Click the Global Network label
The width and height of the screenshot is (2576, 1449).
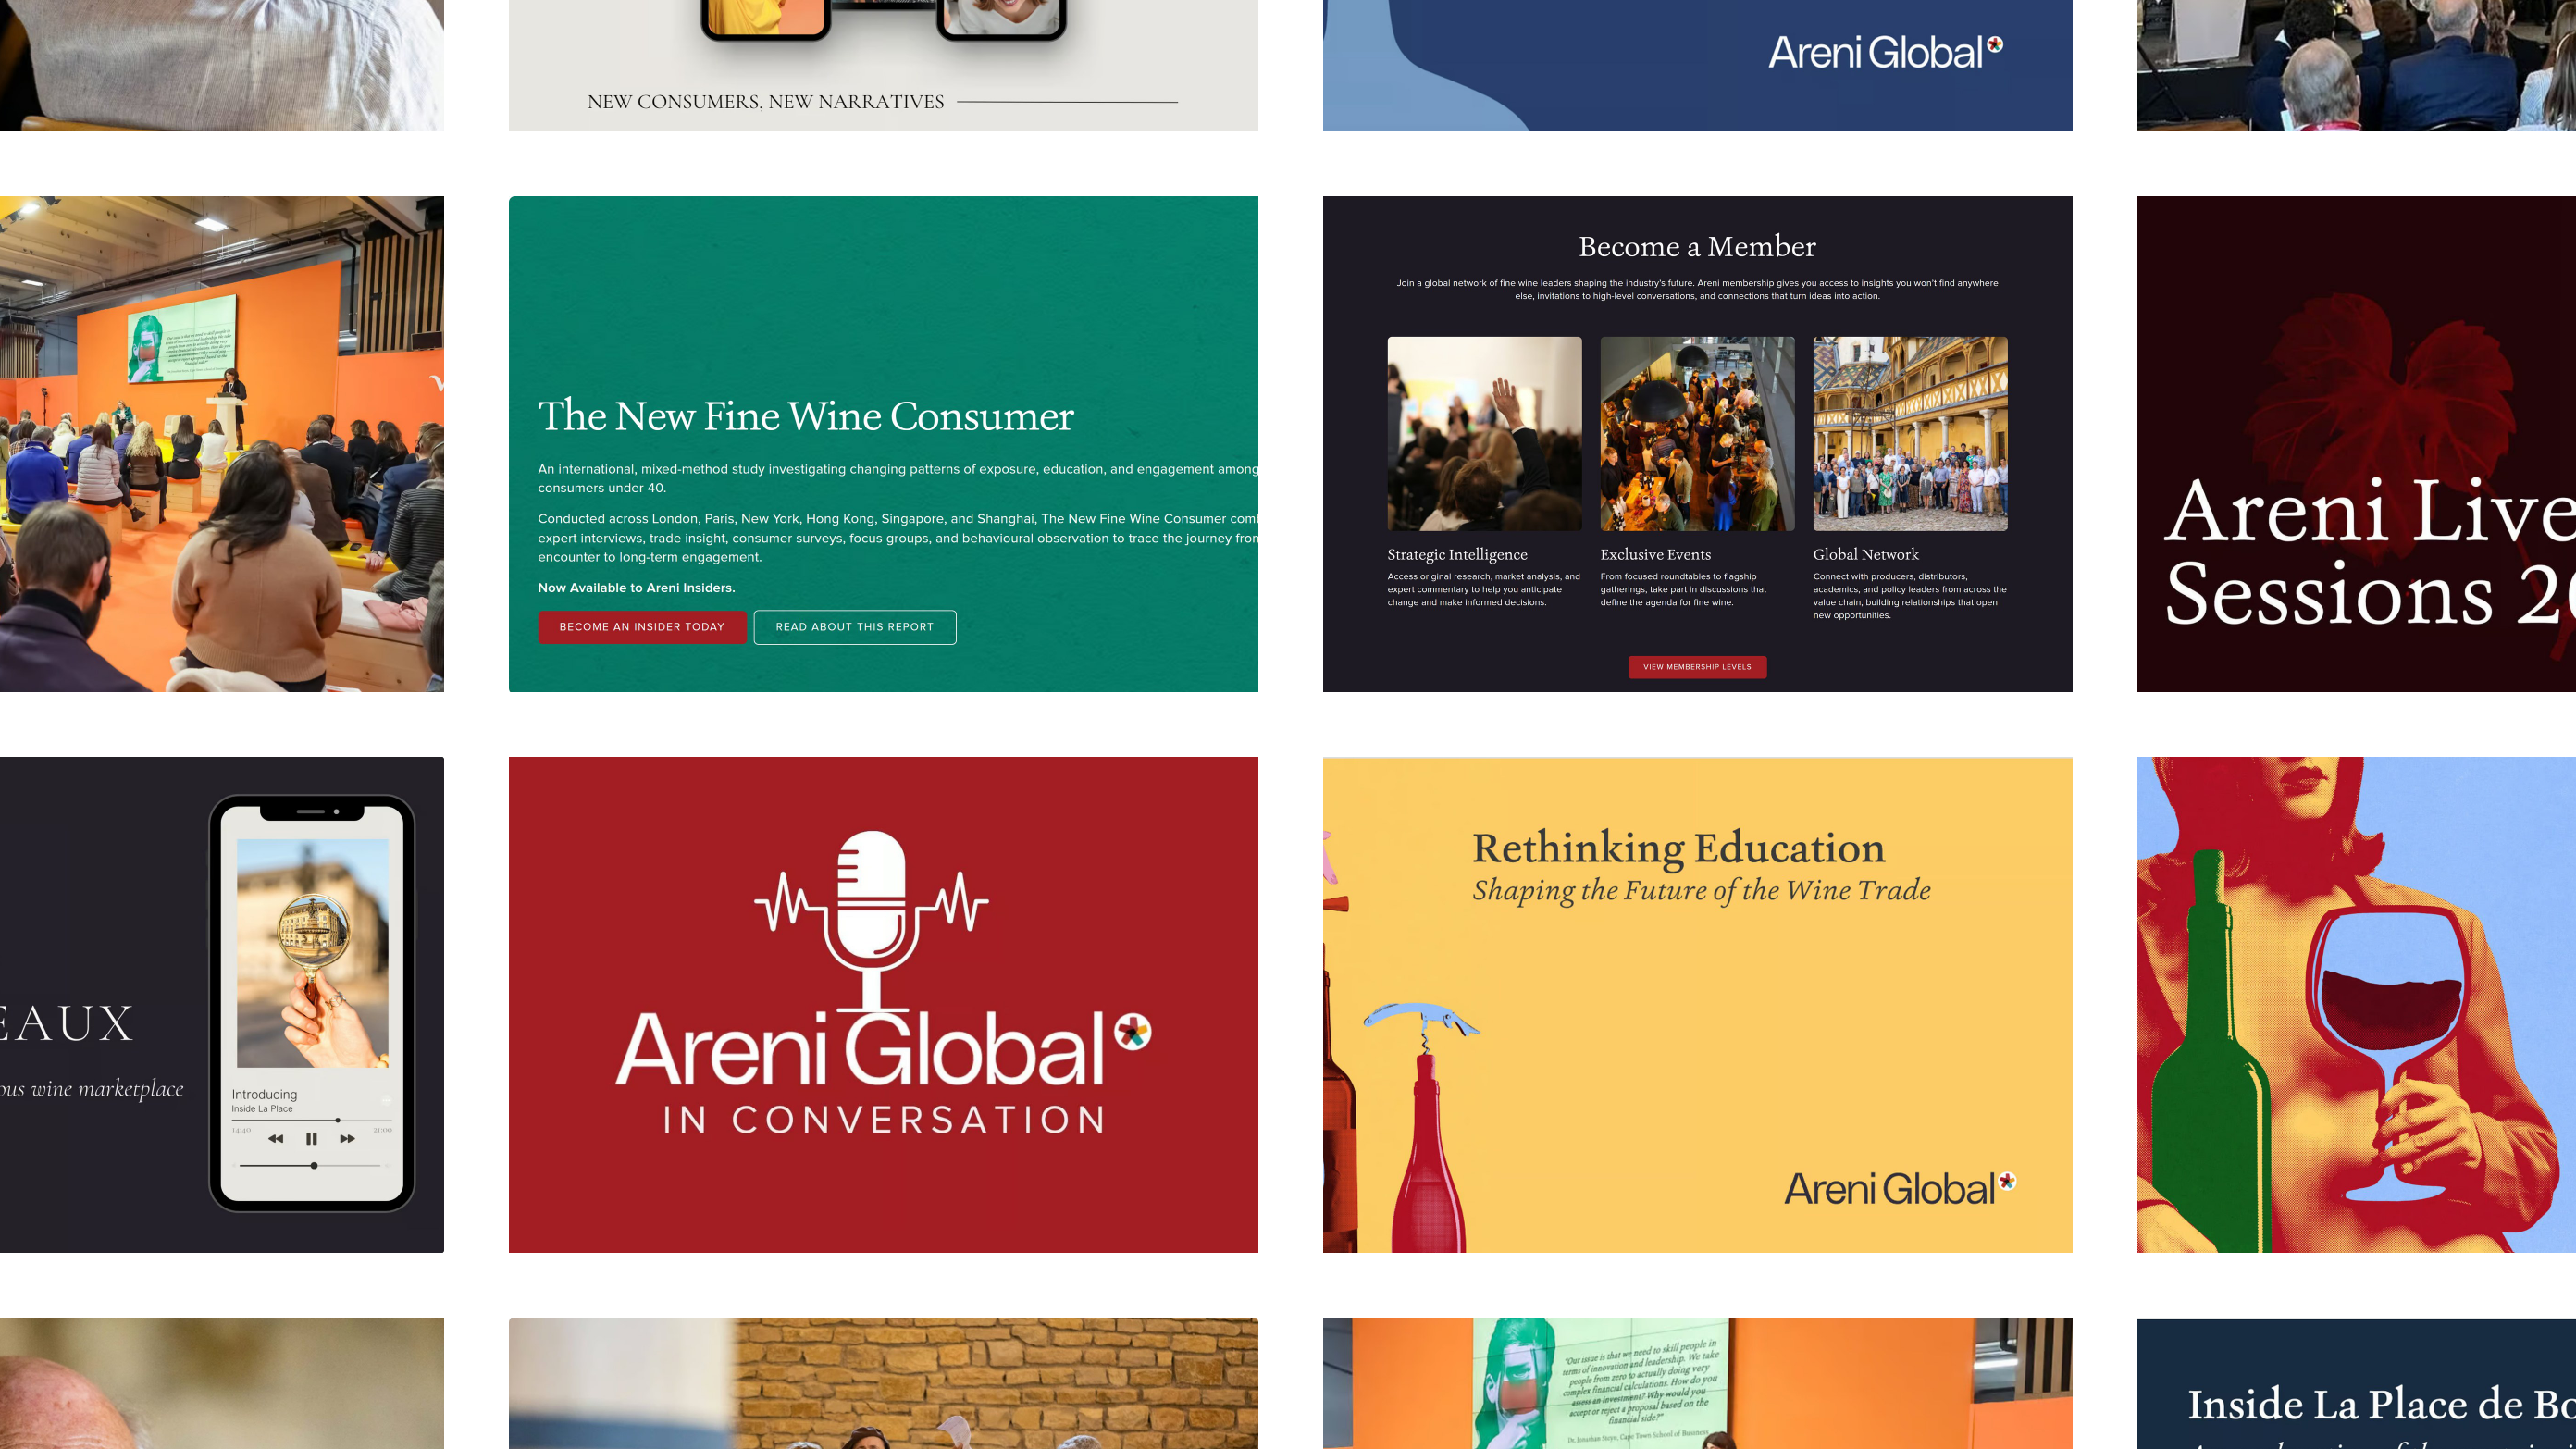click(x=1866, y=555)
